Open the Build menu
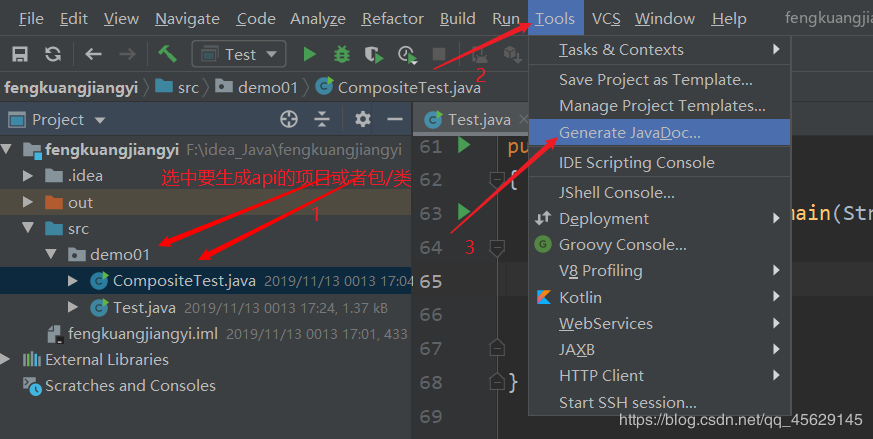This screenshot has height=439, width=873. 458,19
